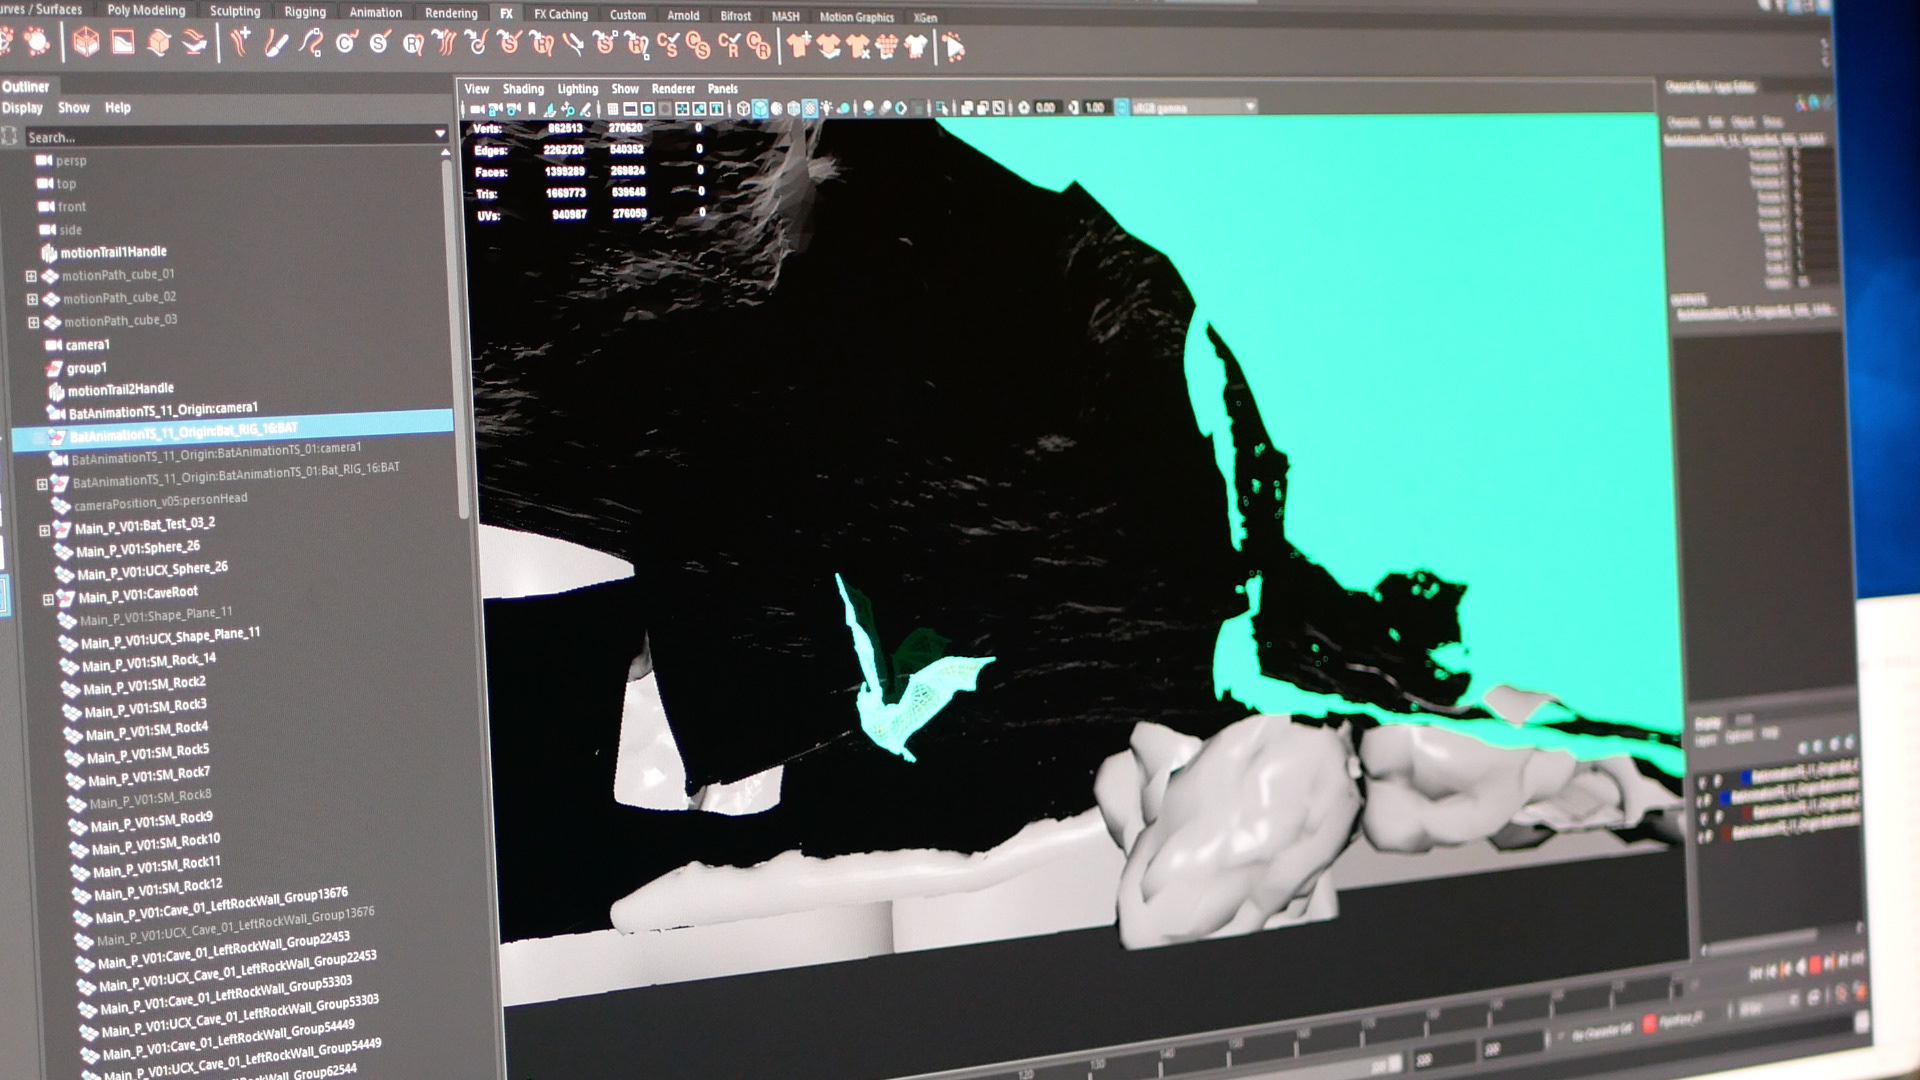
Task: Click the 3D fluid container icon
Action: coord(86,42)
